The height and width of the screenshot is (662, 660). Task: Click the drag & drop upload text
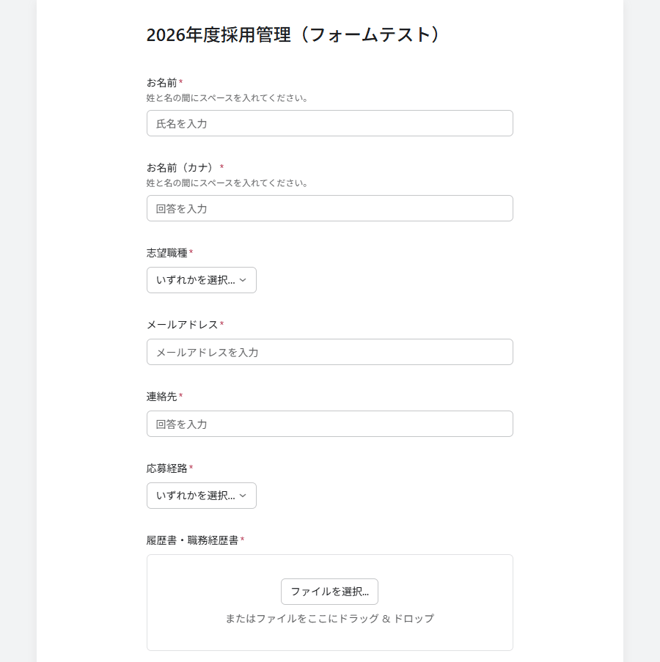tap(329, 618)
